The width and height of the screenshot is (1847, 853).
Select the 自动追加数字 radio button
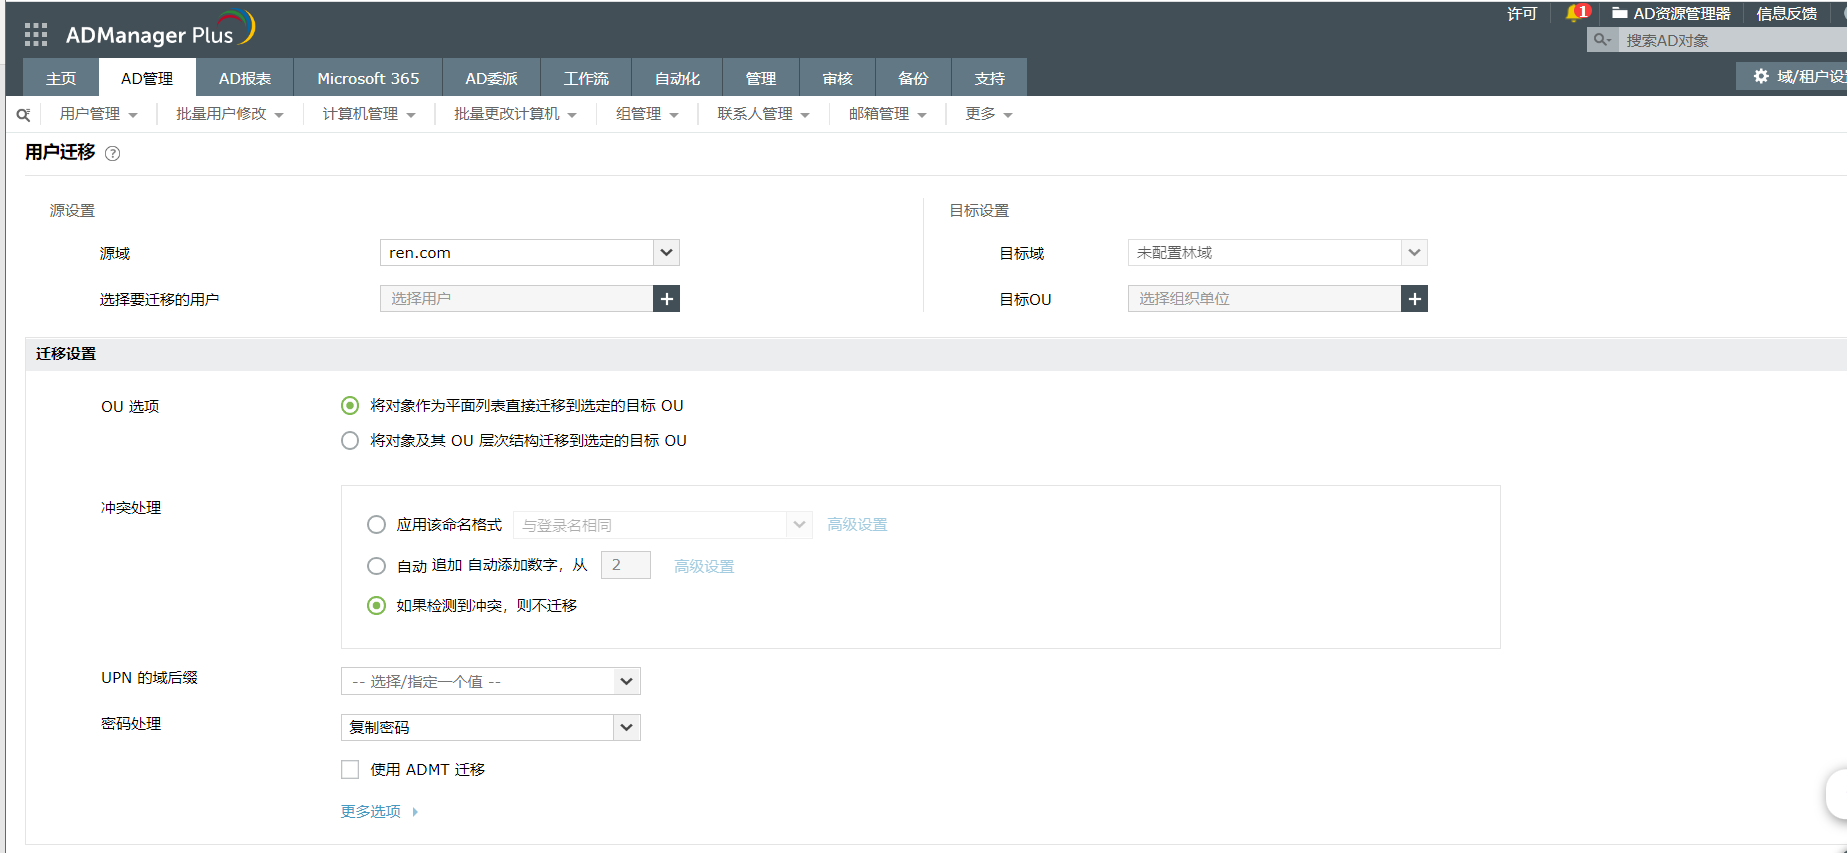tap(376, 566)
